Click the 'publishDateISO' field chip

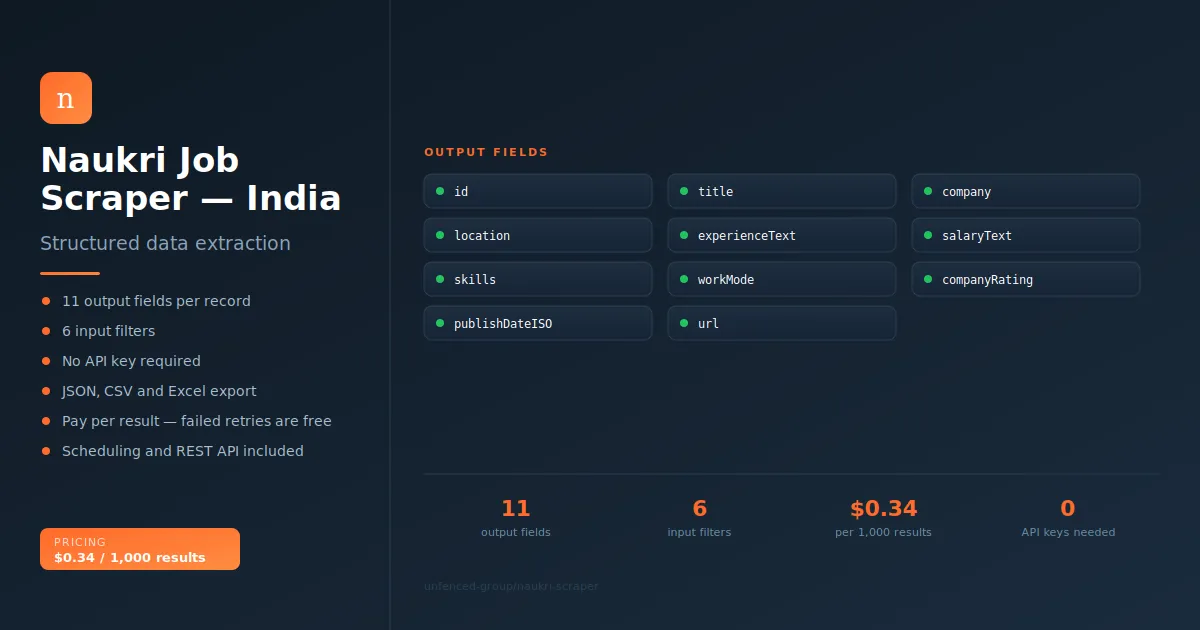(x=538, y=323)
